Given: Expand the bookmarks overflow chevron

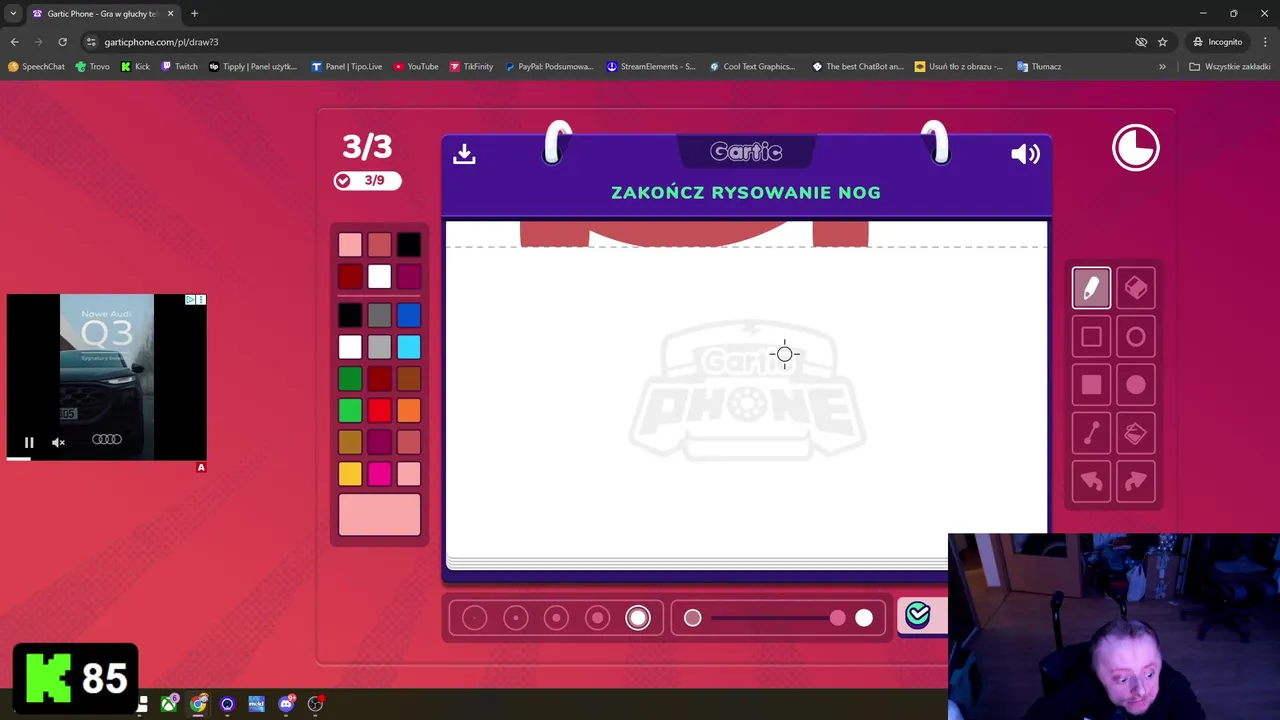Looking at the screenshot, I should click(1162, 66).
